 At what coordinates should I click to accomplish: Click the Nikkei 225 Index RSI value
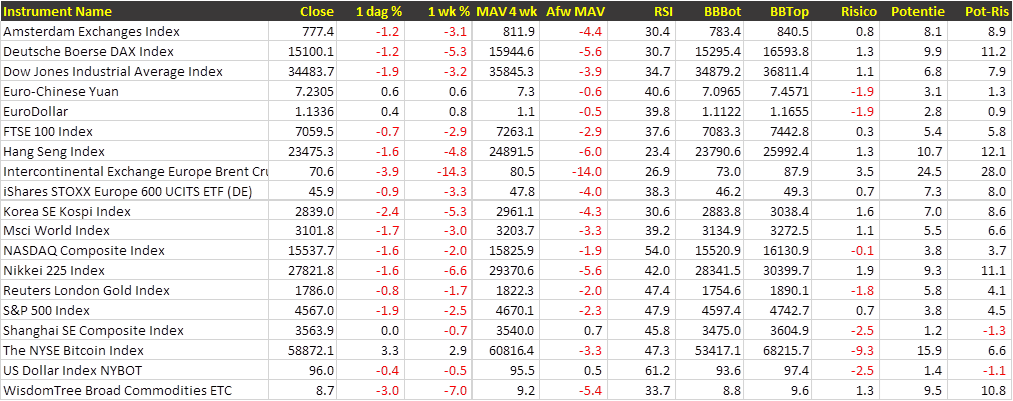pos(657,271)
